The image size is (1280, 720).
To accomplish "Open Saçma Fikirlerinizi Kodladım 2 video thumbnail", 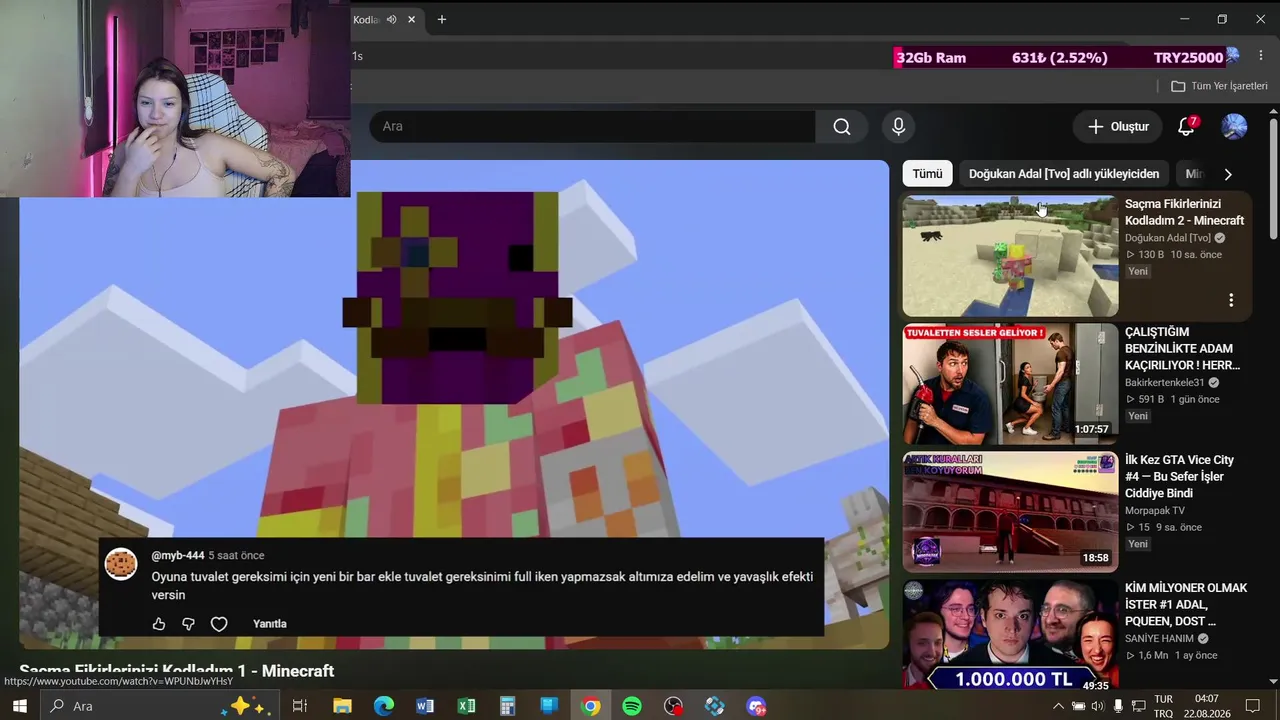I will pos(1010,256).
